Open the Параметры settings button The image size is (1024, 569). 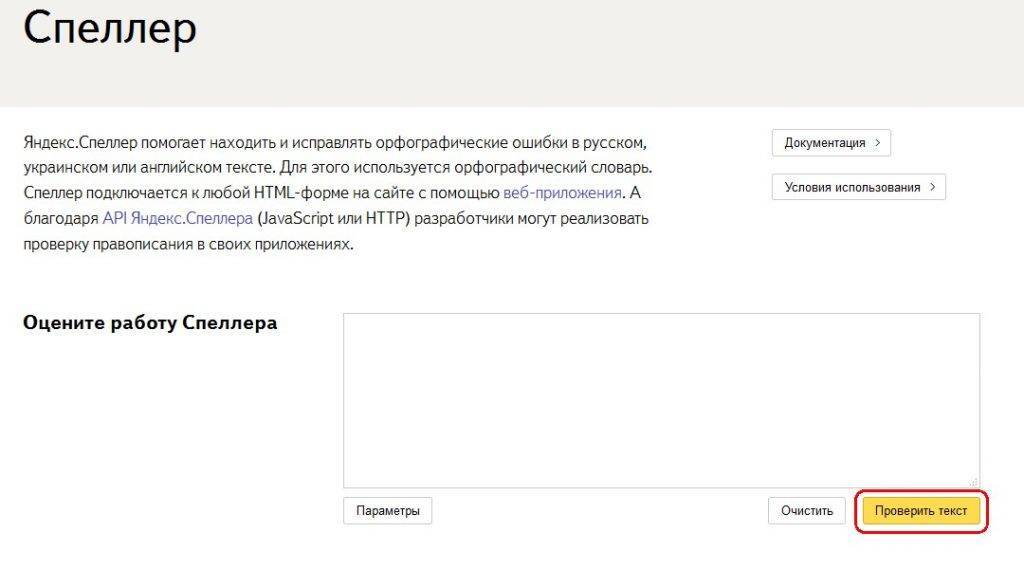click(x=387, y=511)
